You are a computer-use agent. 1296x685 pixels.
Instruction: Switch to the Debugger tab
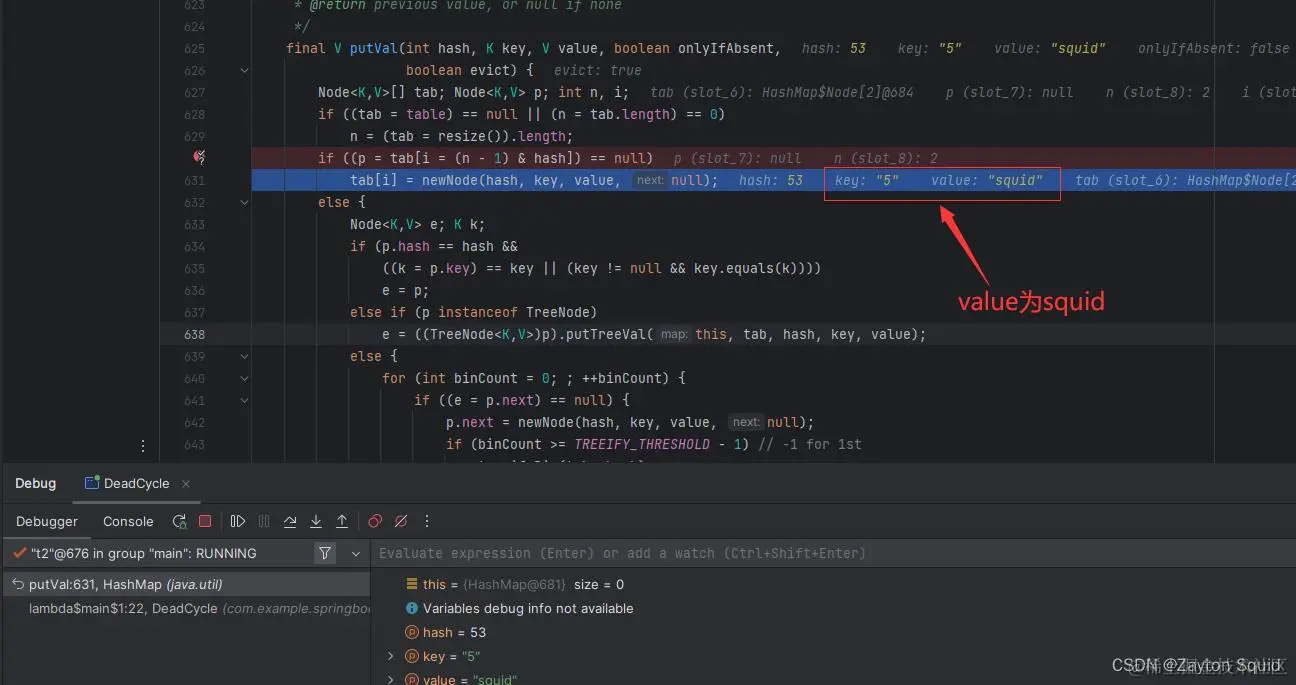tap(47, 521)
